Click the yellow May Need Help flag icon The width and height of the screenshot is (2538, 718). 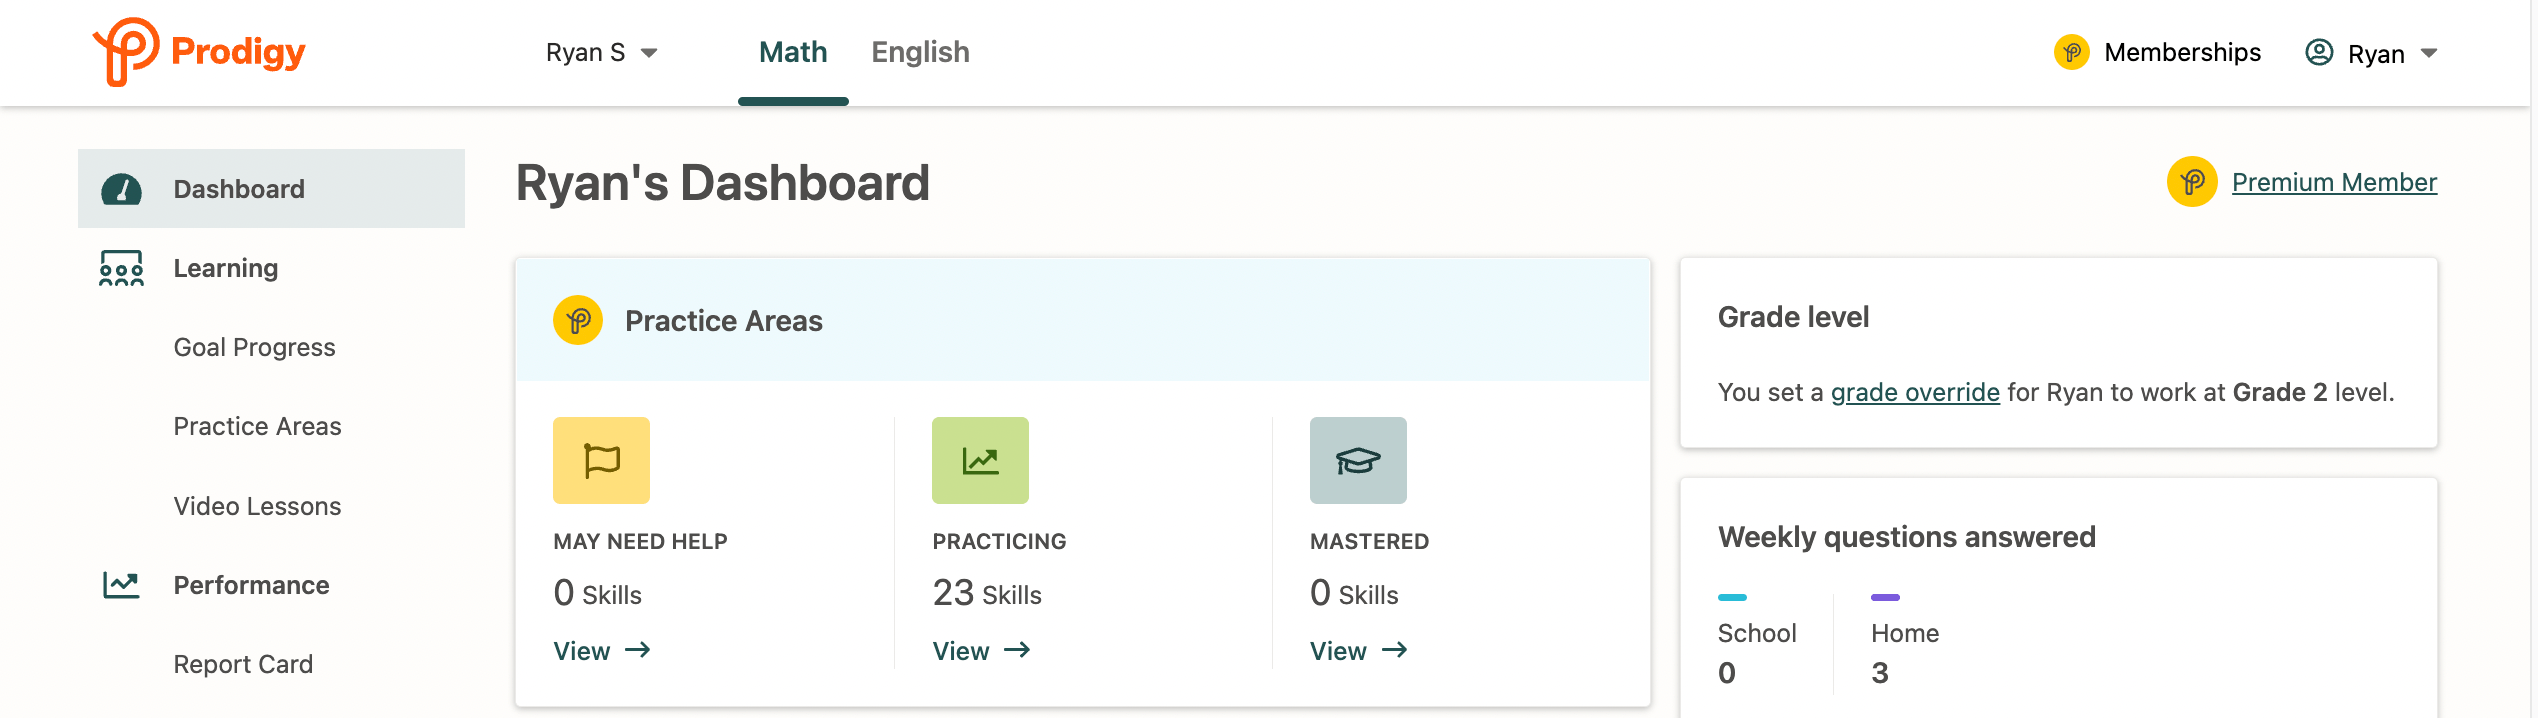(x=601, y=460)
